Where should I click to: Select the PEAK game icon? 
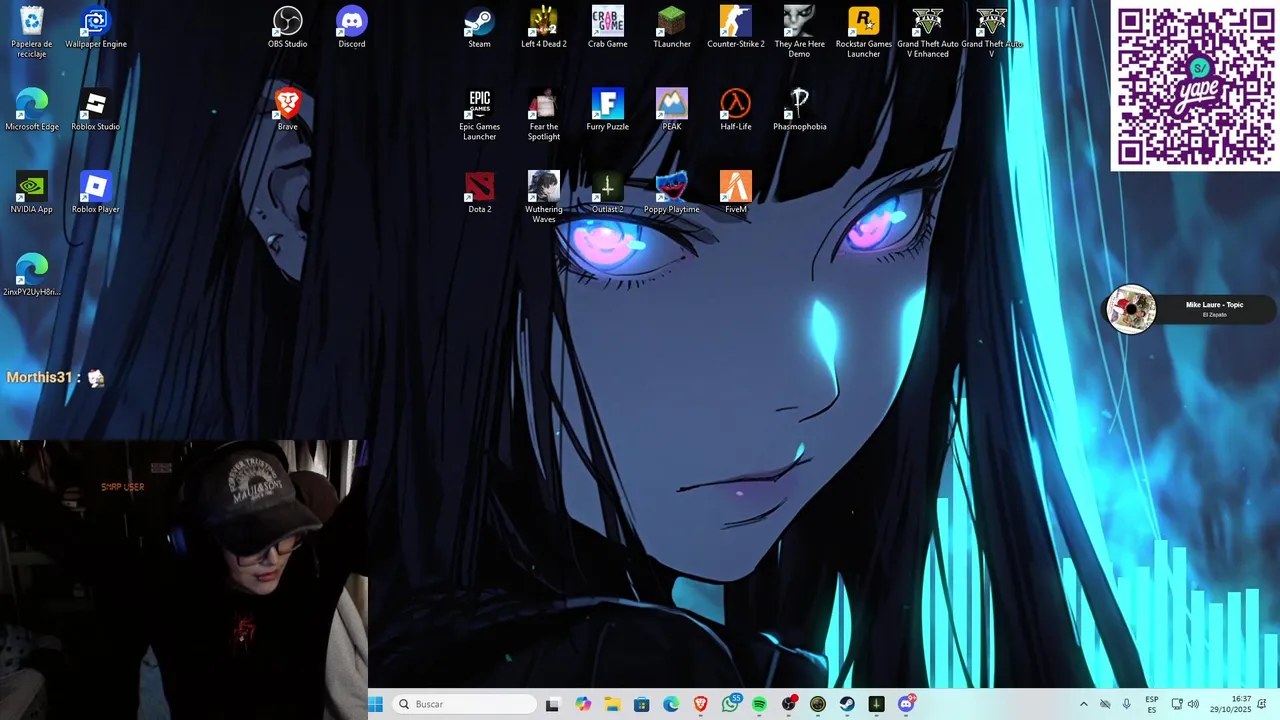click(x=672, y=110)
